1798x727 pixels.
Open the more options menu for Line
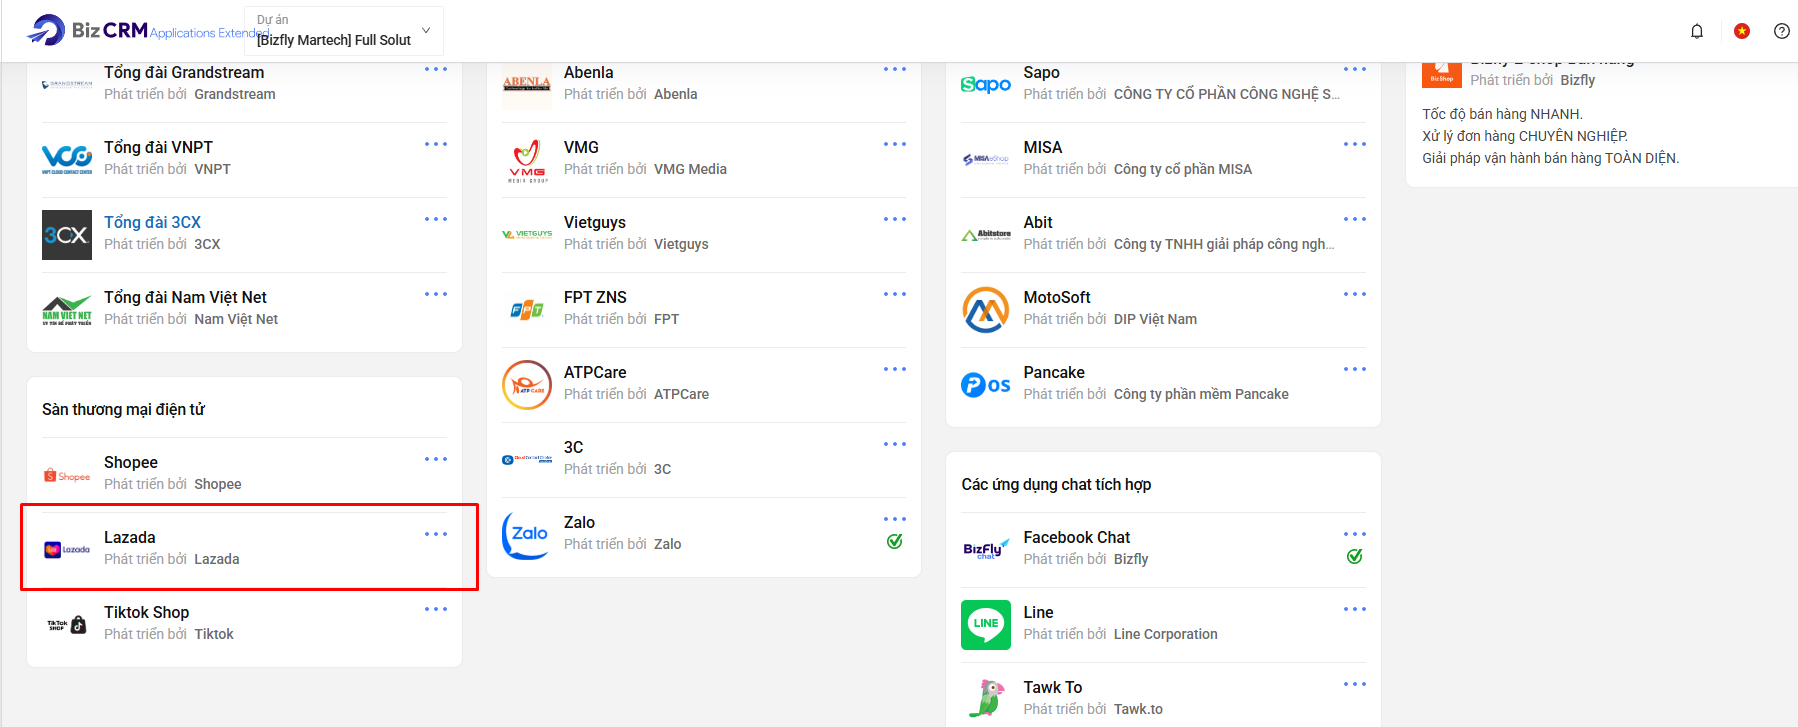tap(1355, 610)
